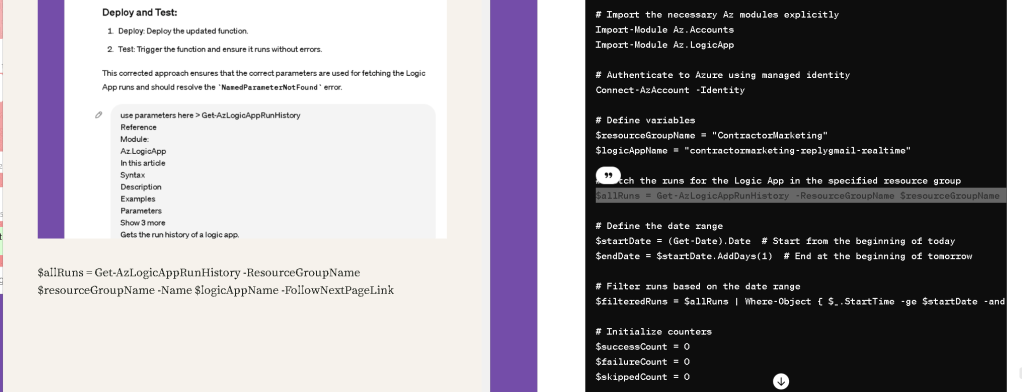Click "Gets the run history of a logic app."
The image size is (1022, 392).
180,234
